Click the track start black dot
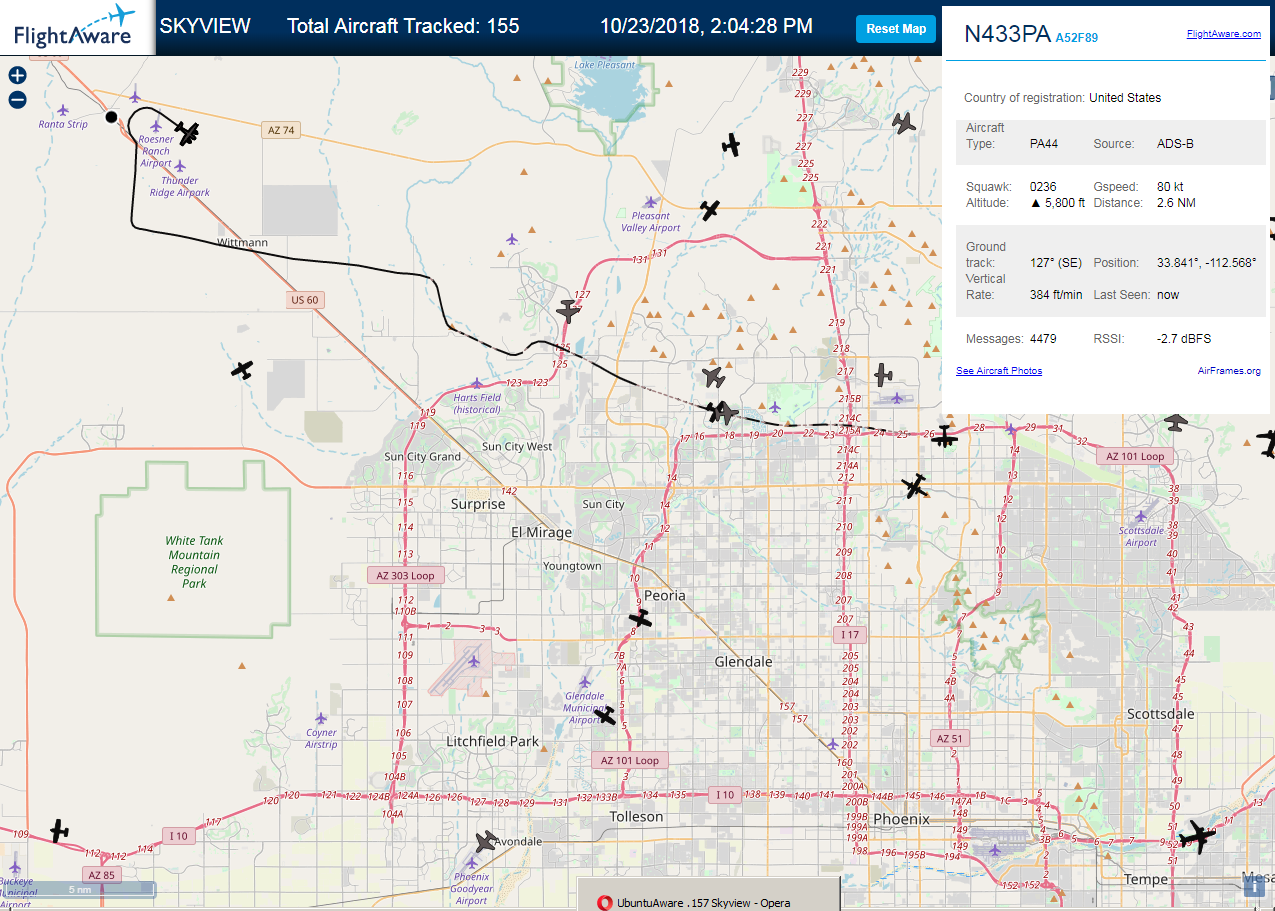Screen dimensions: 1275x911 [111, 117]
